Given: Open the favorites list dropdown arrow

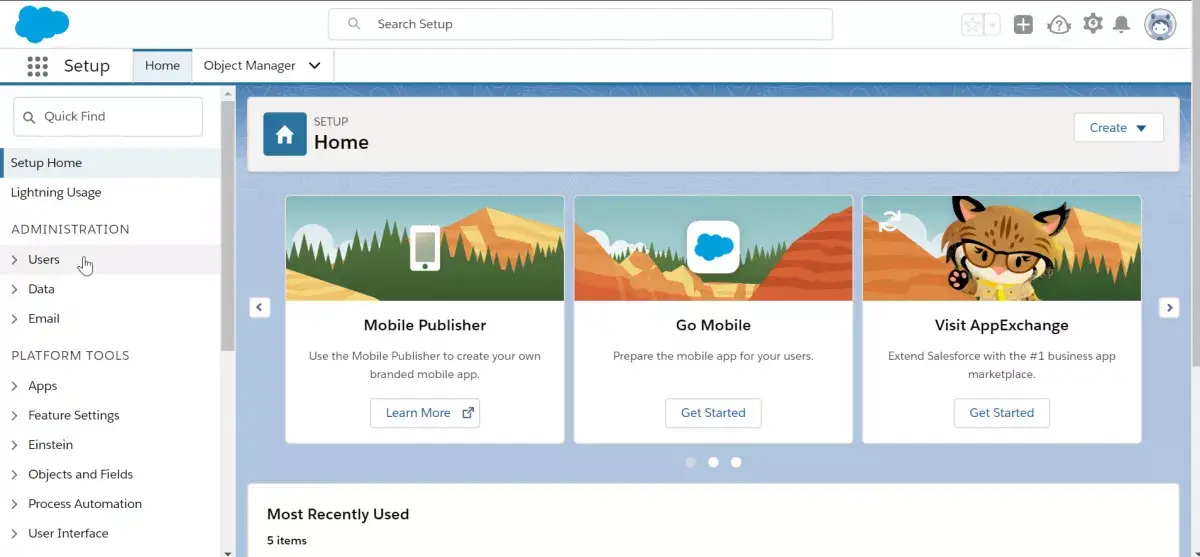Looking at the screenshot, I should 992,25.
